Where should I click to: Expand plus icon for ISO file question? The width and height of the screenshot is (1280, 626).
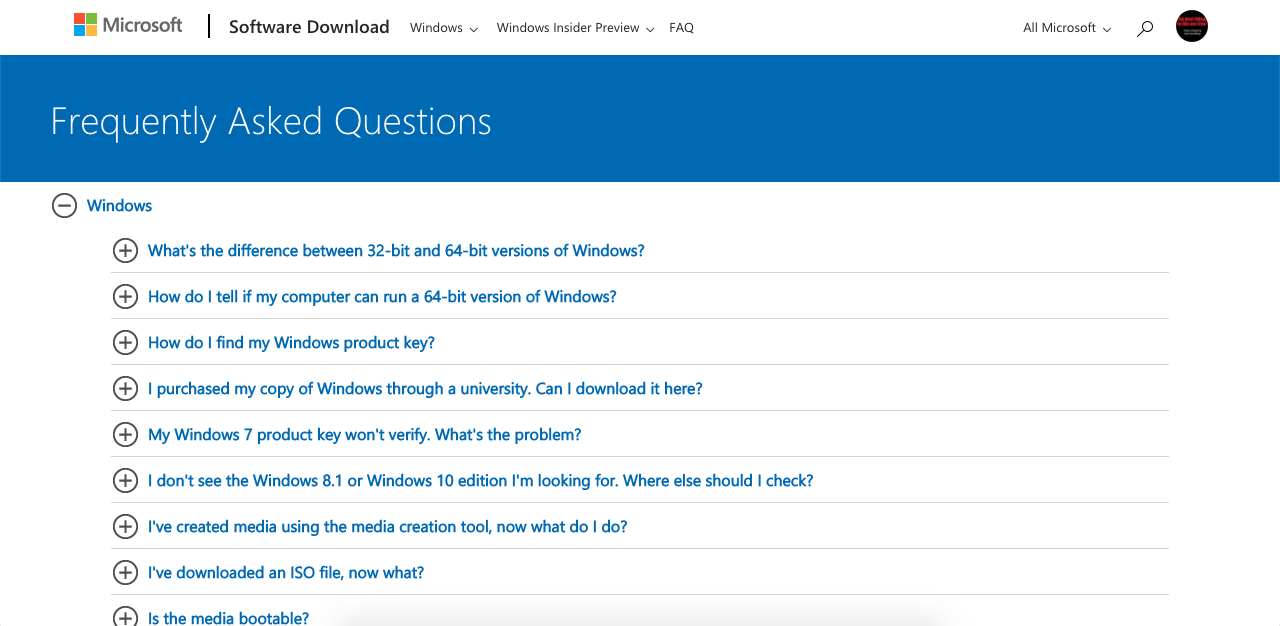click(125, 573)
